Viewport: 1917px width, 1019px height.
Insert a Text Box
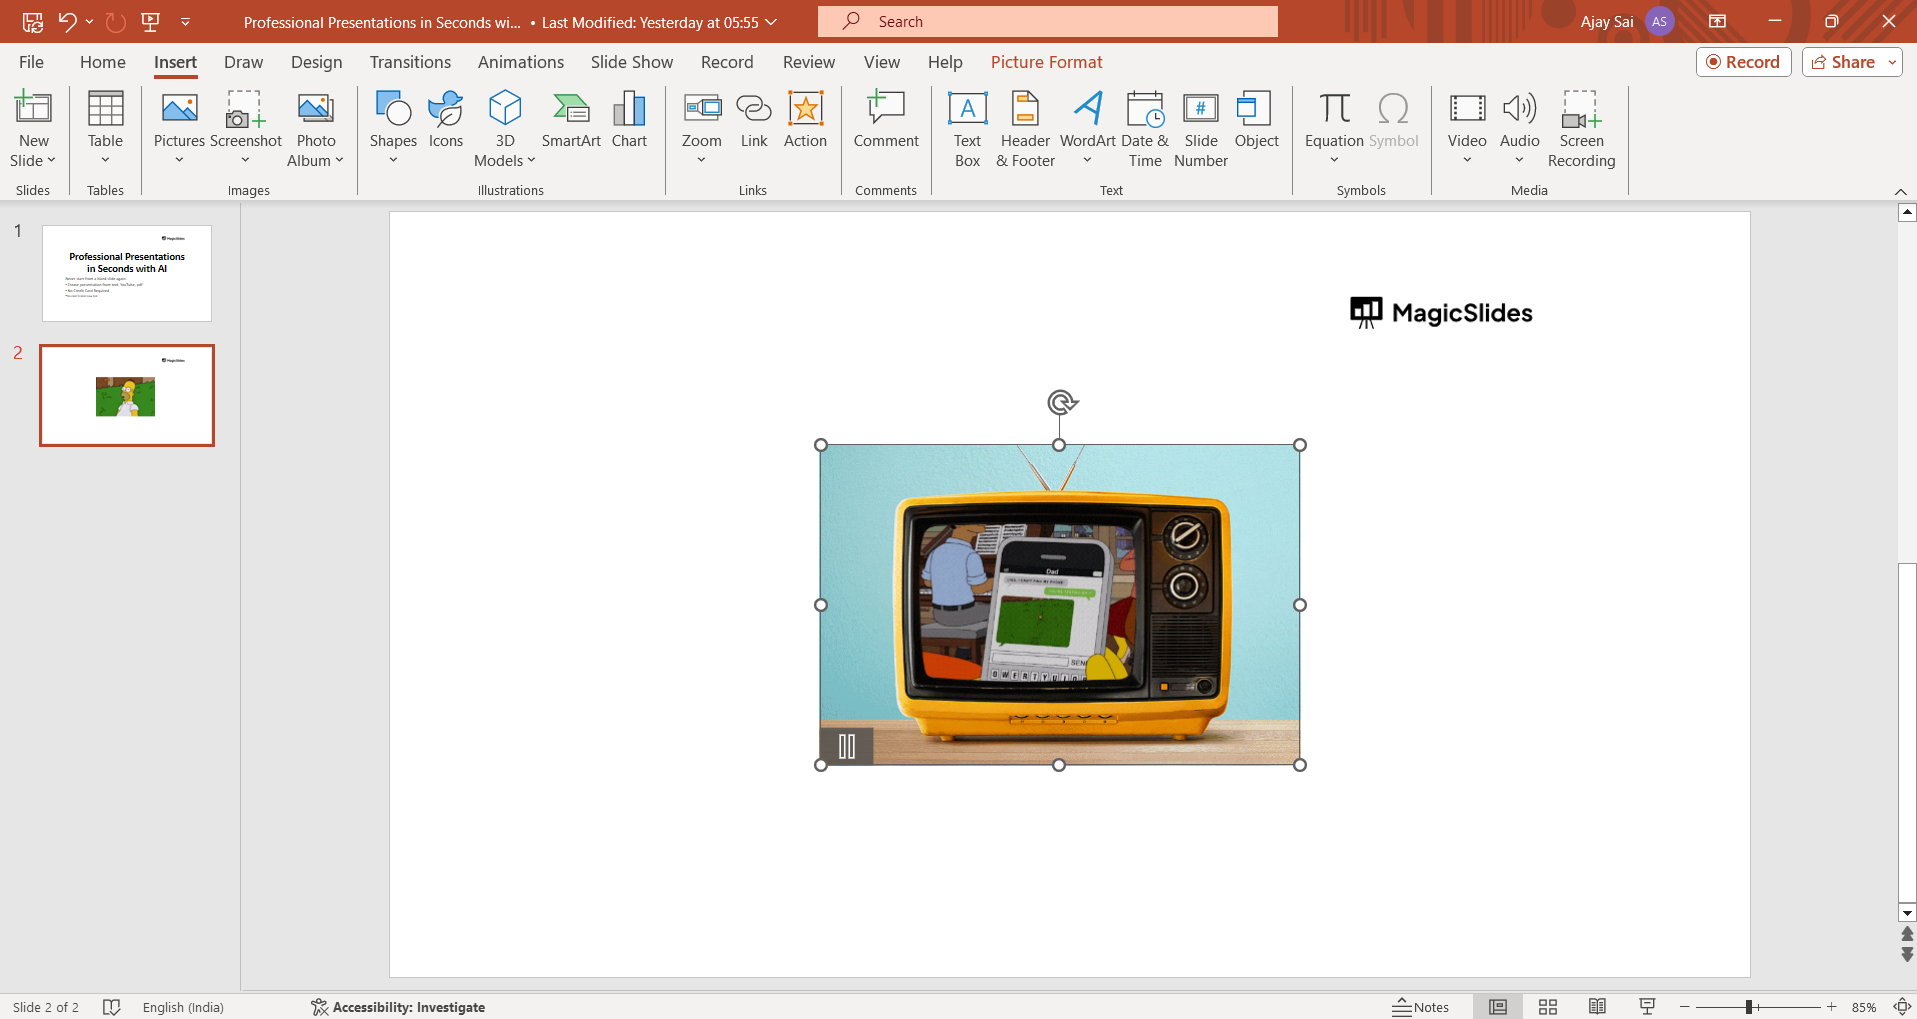pyautogui.click(x=967, y=130)
